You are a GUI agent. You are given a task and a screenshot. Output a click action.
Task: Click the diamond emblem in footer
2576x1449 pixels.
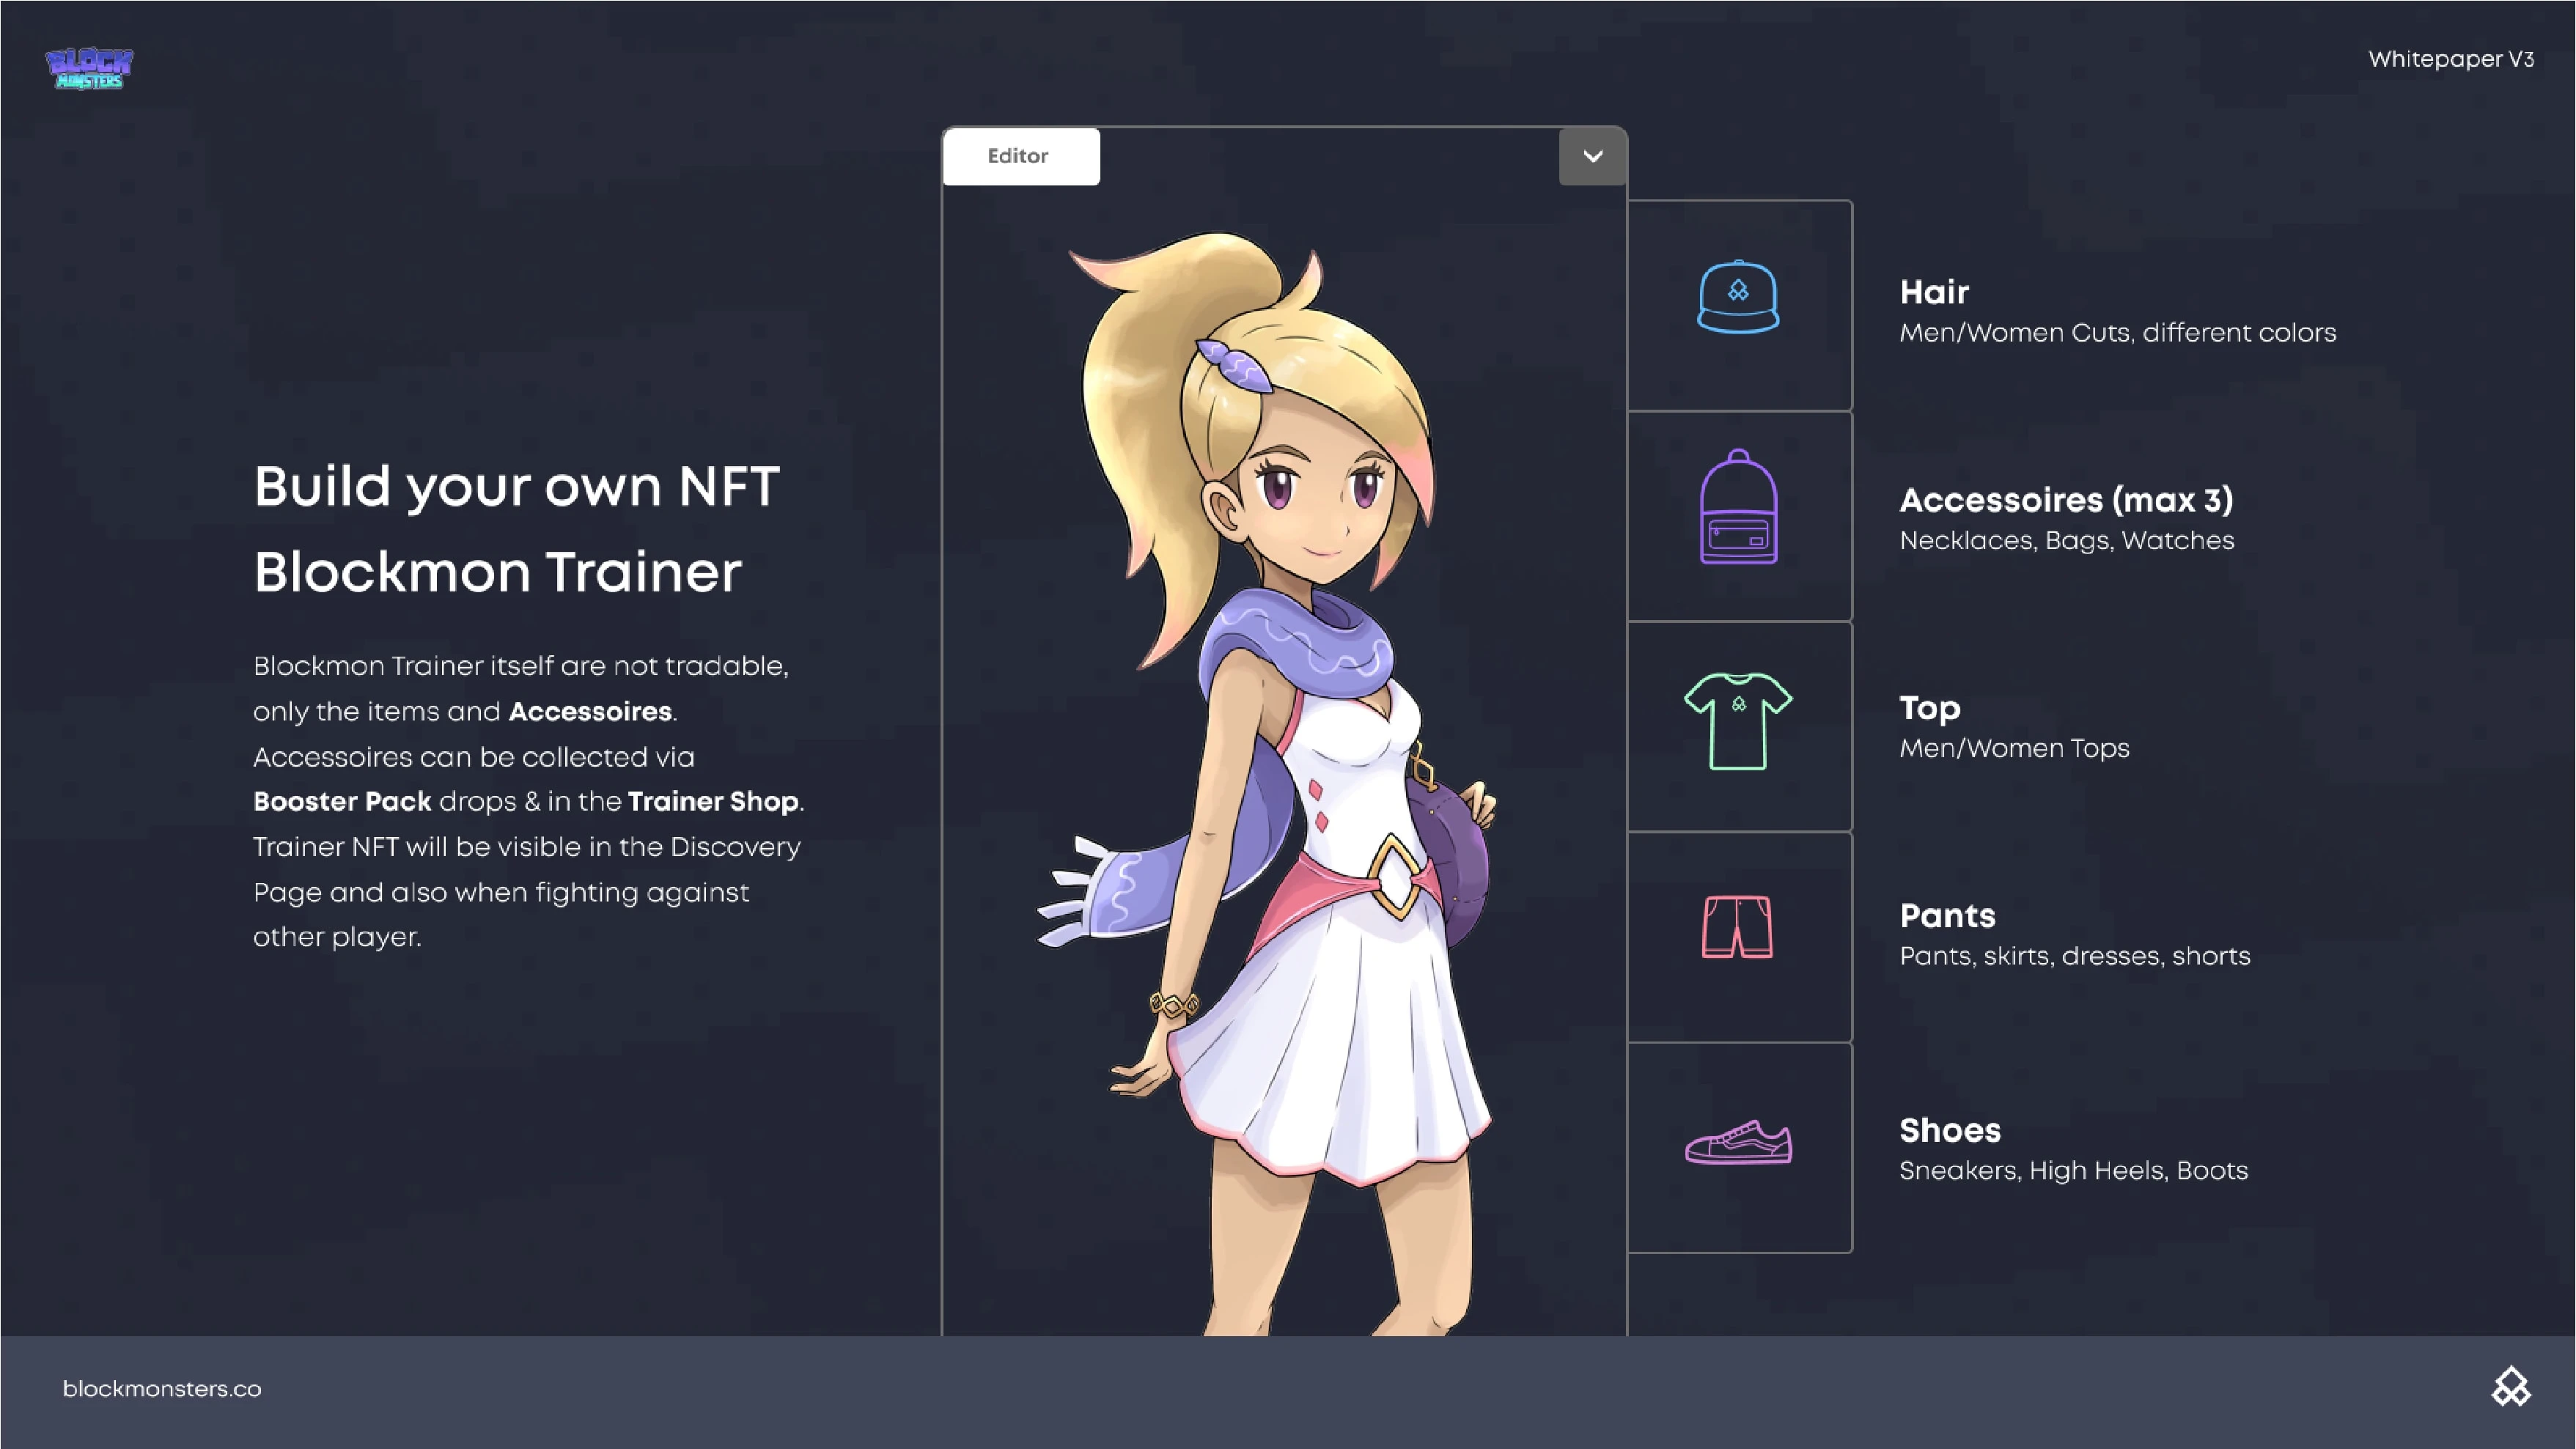pos(2510,1387)
